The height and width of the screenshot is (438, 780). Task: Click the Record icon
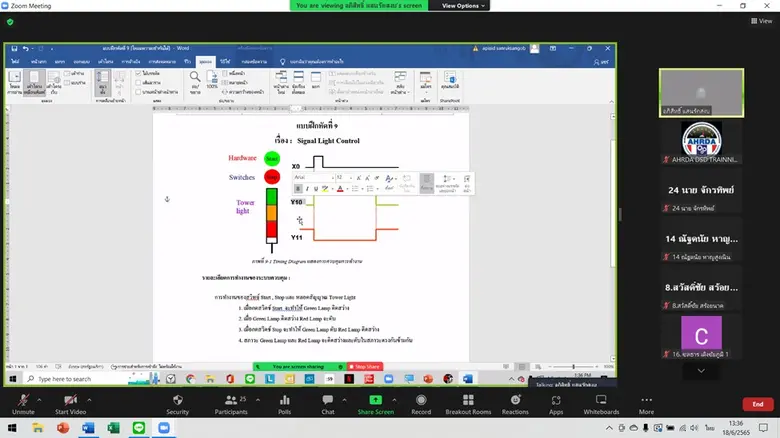pos(421,398)
